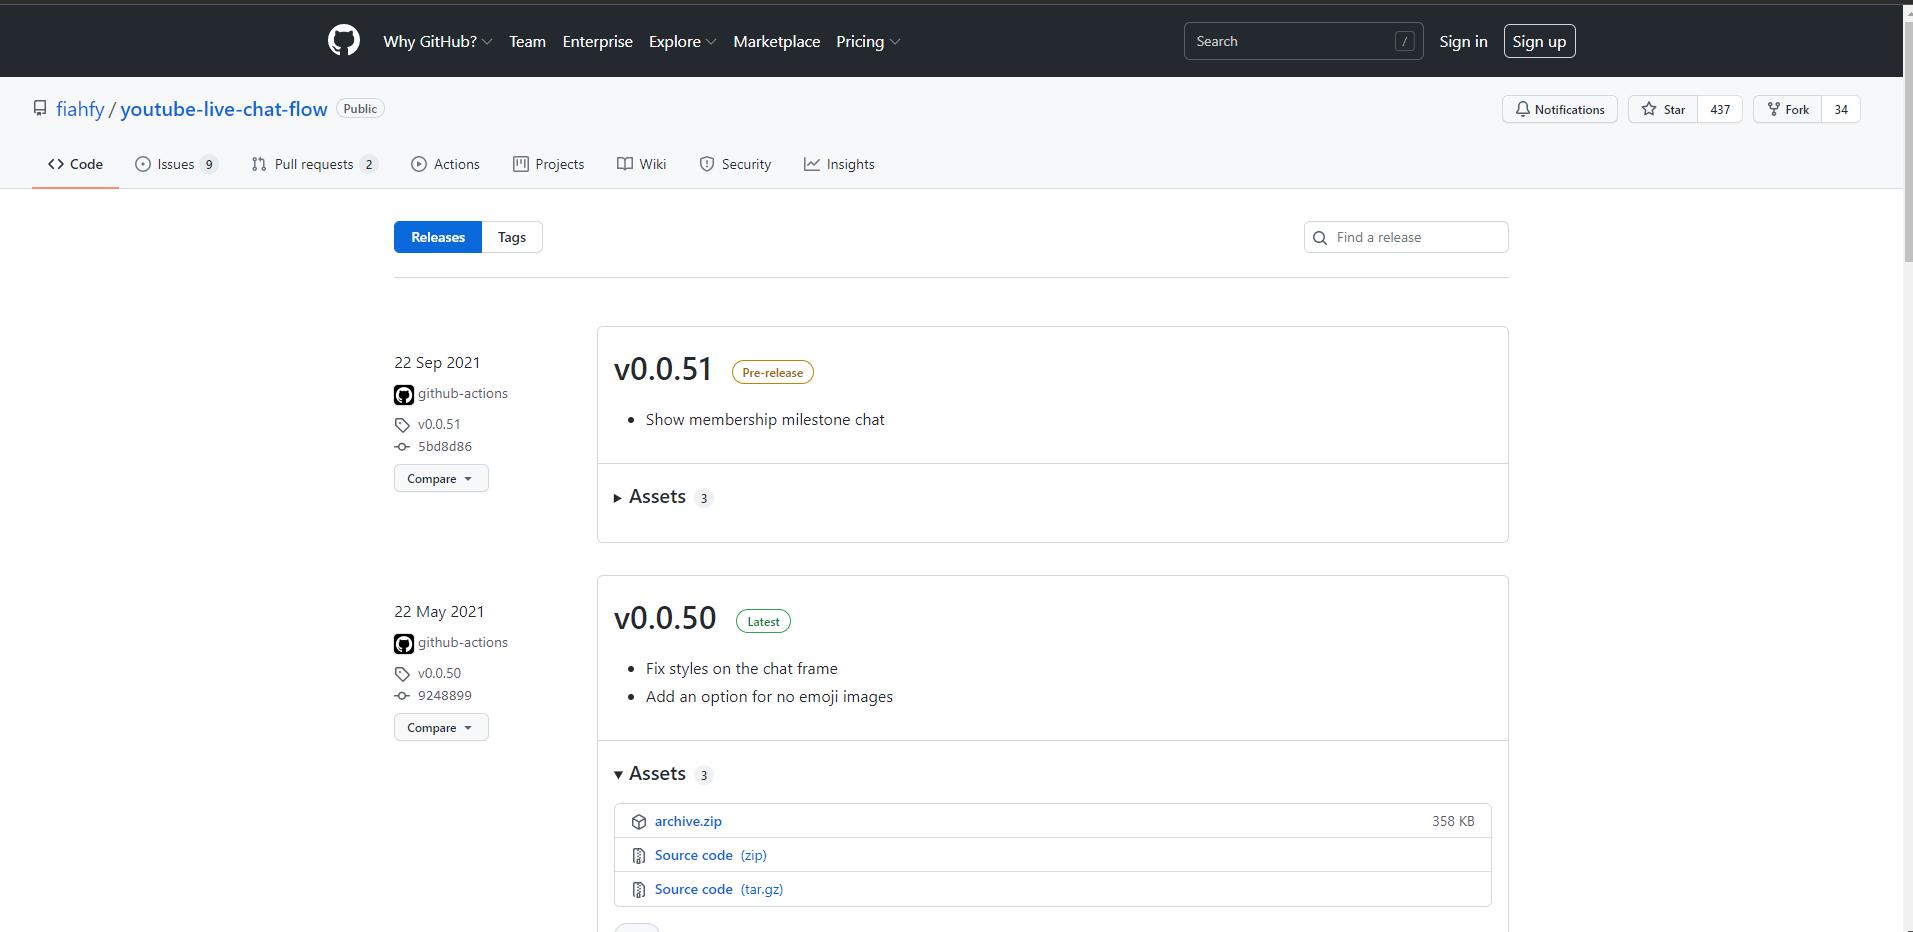1913x932 pixels.
Task: Click the Notifications button
Action: coord(1559,109)
